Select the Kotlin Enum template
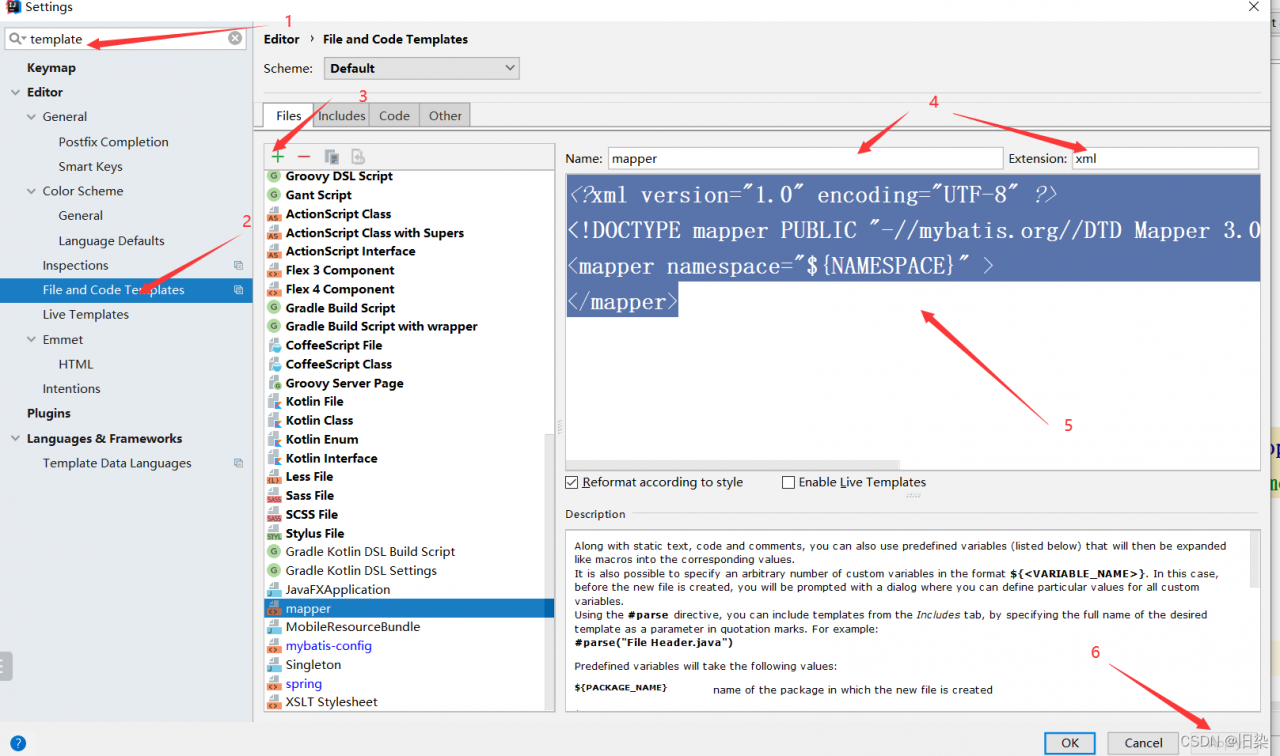 point(322,439)
